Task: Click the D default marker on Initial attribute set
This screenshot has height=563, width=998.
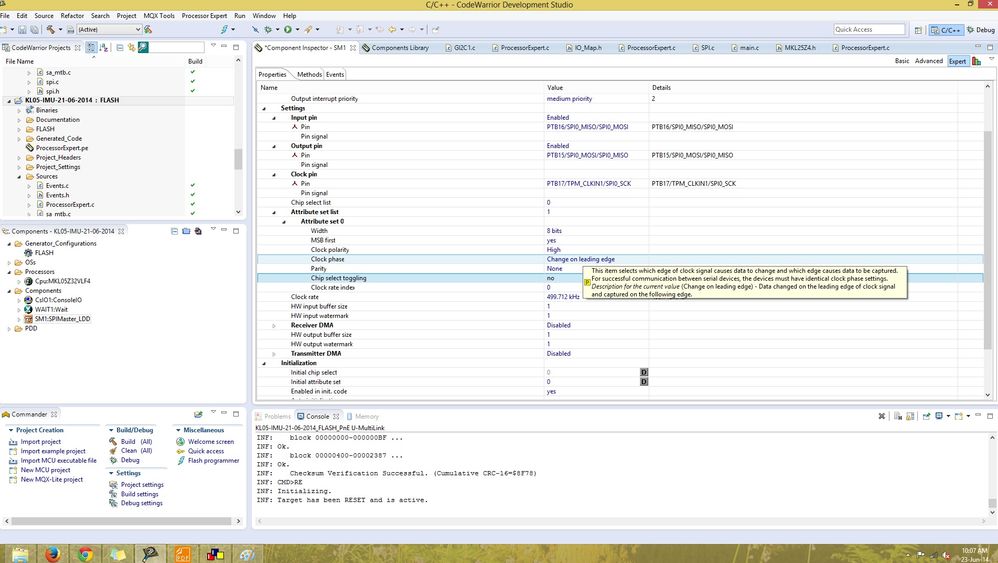Action: coord(643,382)
